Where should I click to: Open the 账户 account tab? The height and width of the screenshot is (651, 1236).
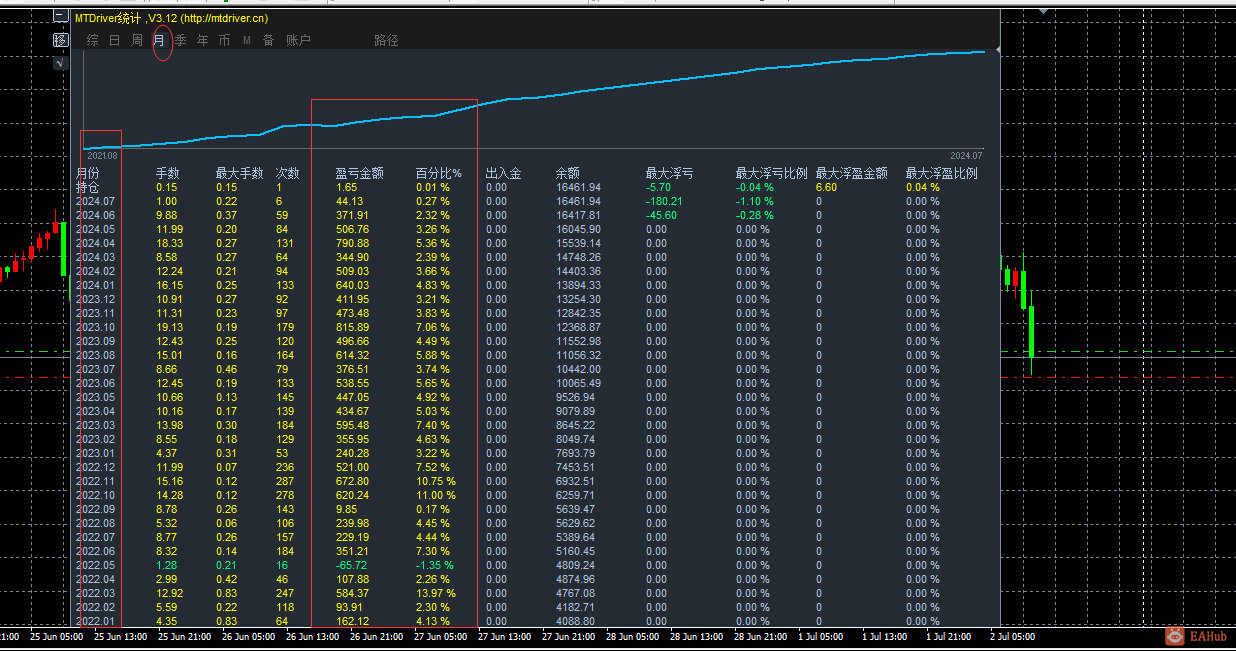tap(298, 40)
